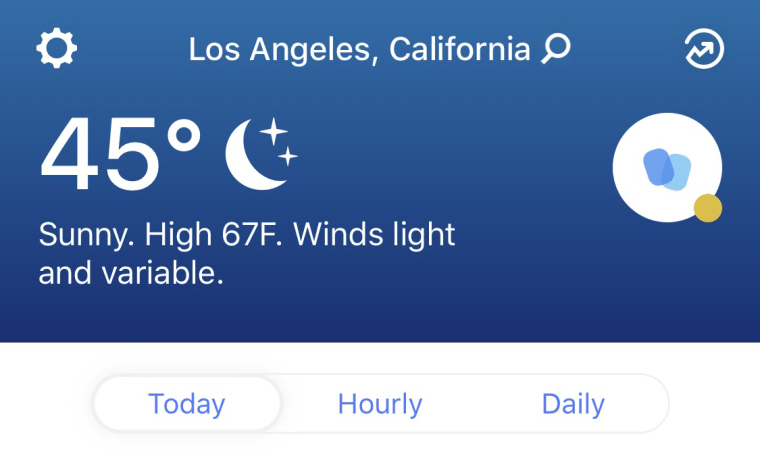Click the 'and variable.' forecast line
Viewport: 760px width, 452px height.
click(x=131, y=273)
